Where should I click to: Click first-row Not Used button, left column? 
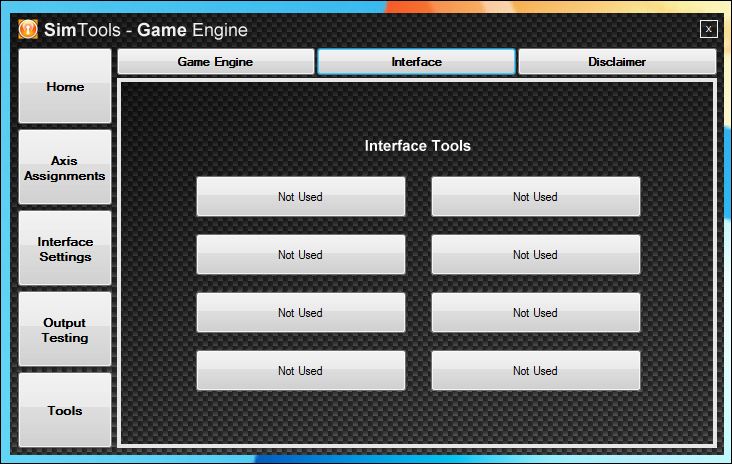click(x=301, y=197)
